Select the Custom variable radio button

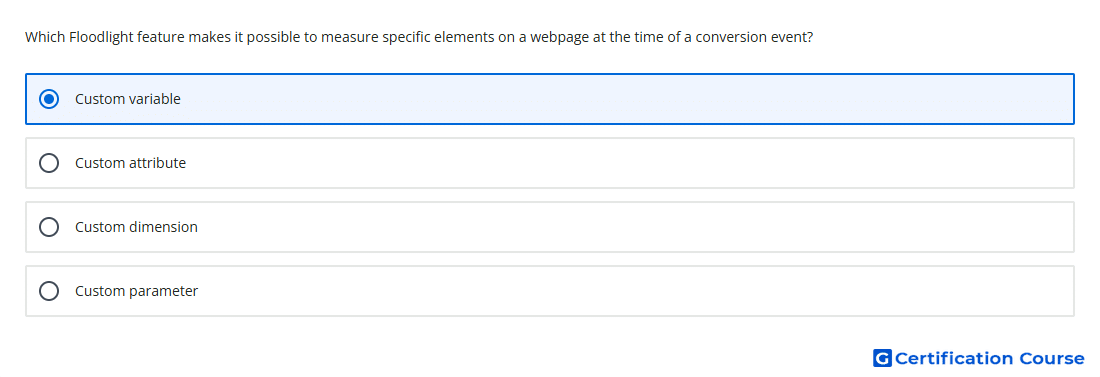click(49, 99)
